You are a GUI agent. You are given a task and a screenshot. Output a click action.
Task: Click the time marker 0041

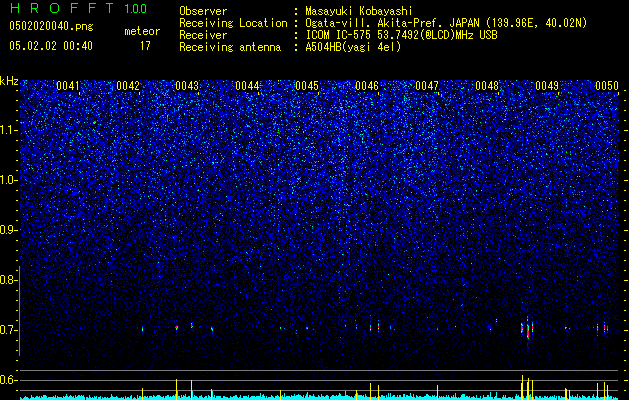pos(68,86)
